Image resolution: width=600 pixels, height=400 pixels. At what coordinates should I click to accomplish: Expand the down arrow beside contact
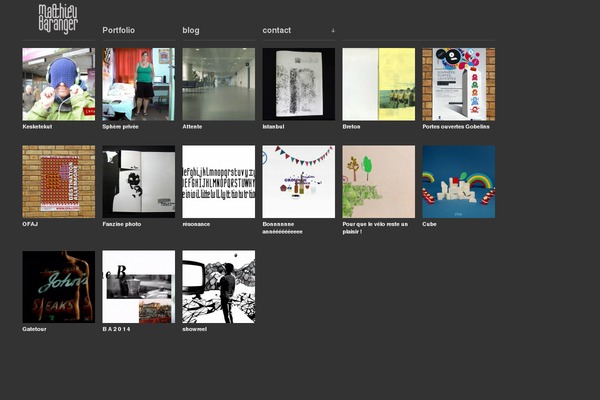[333, 30]
